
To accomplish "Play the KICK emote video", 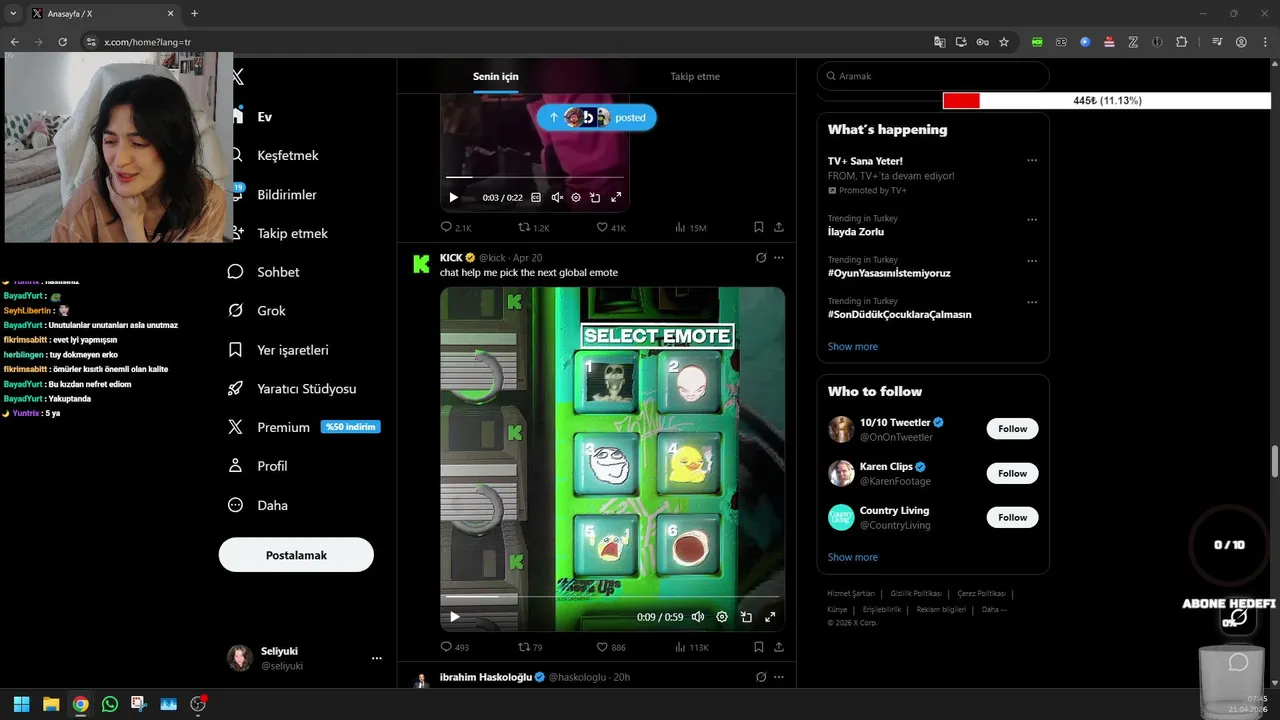I will click(455, 617).
